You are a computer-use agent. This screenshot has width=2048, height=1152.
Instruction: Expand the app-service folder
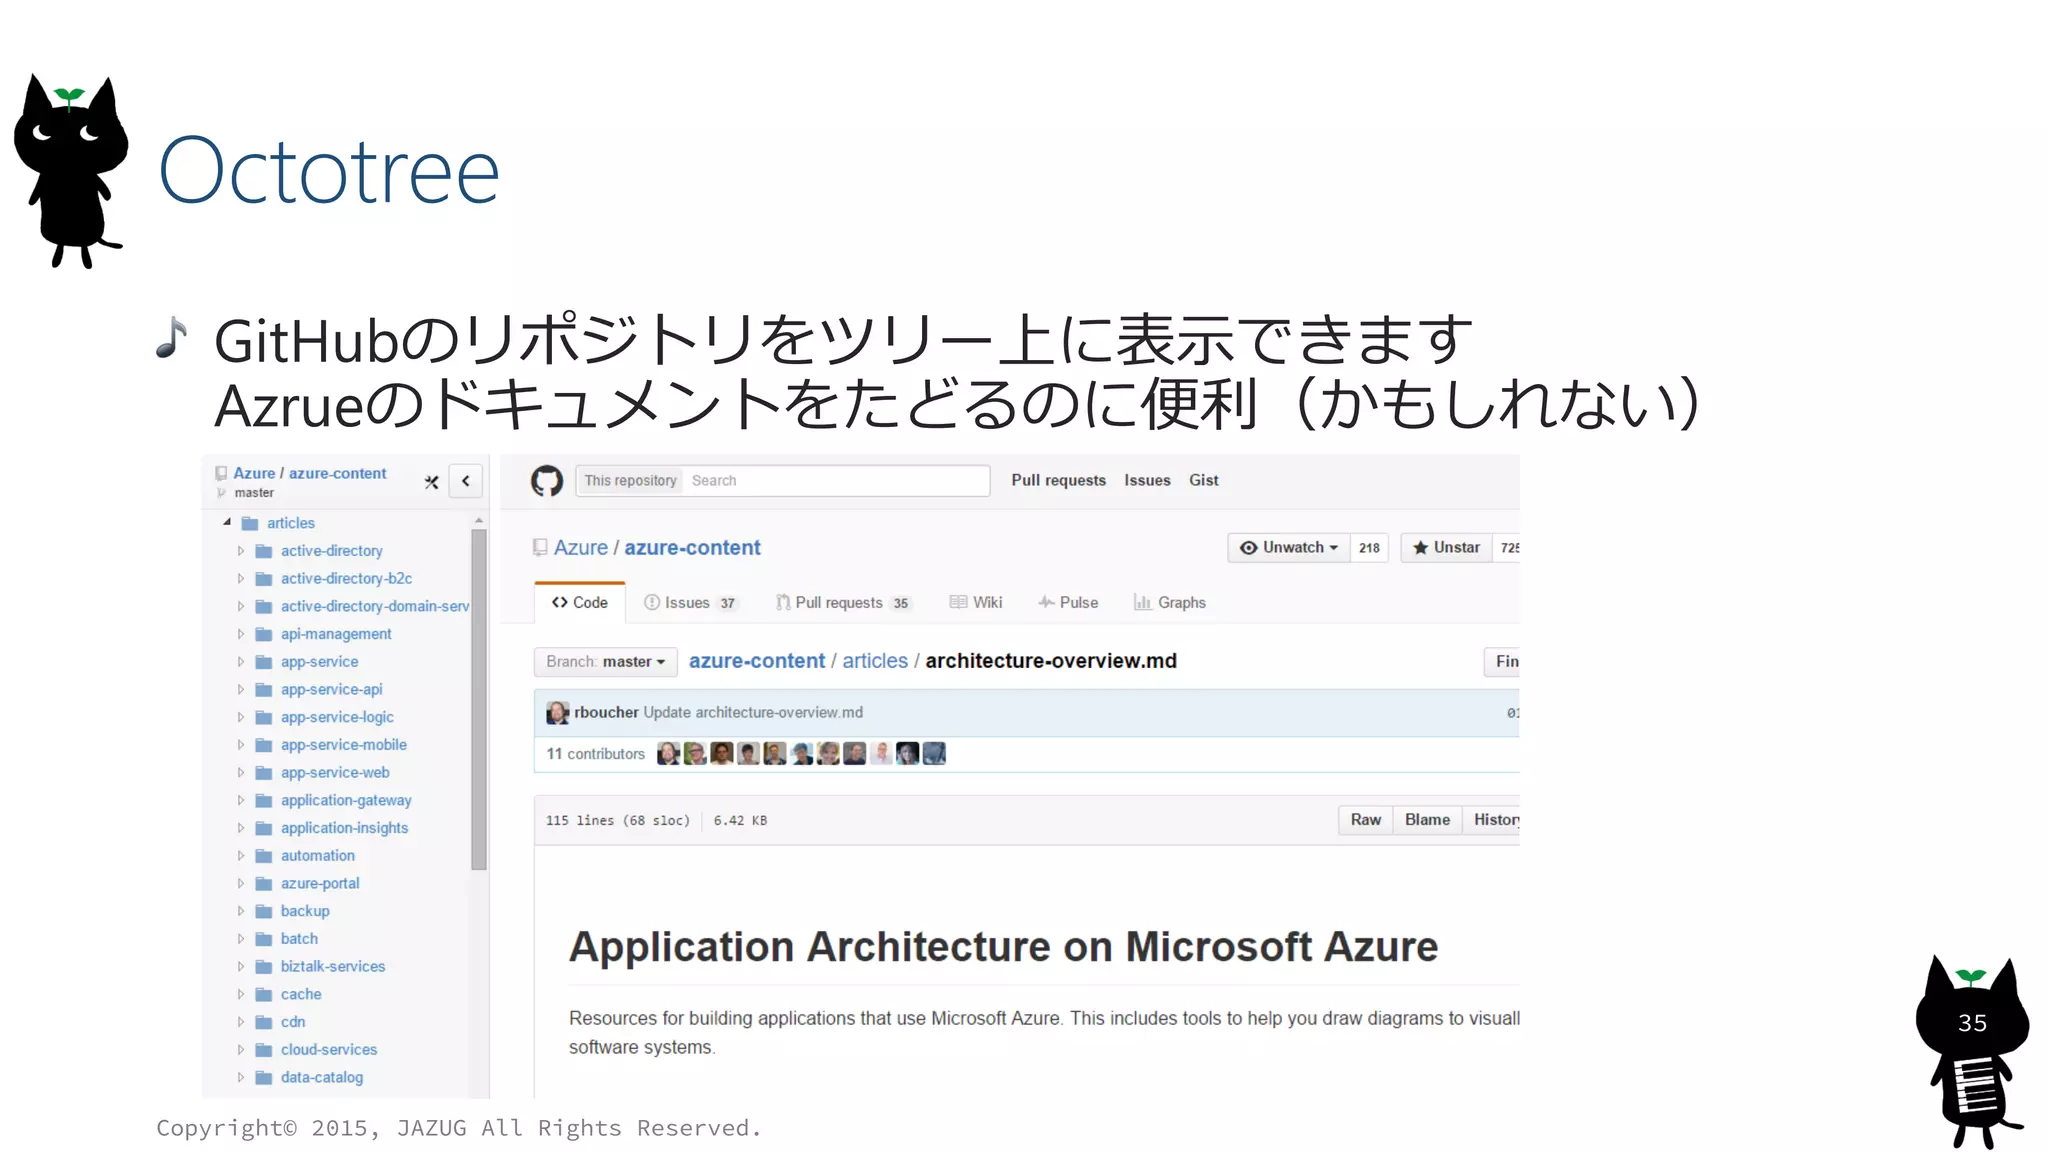[241, 662]
